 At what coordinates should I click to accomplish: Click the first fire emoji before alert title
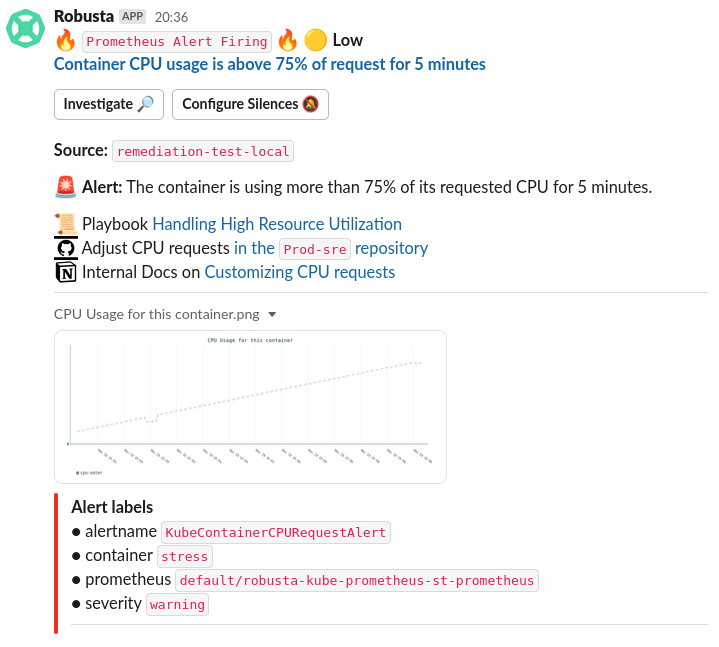click(66, 41)
